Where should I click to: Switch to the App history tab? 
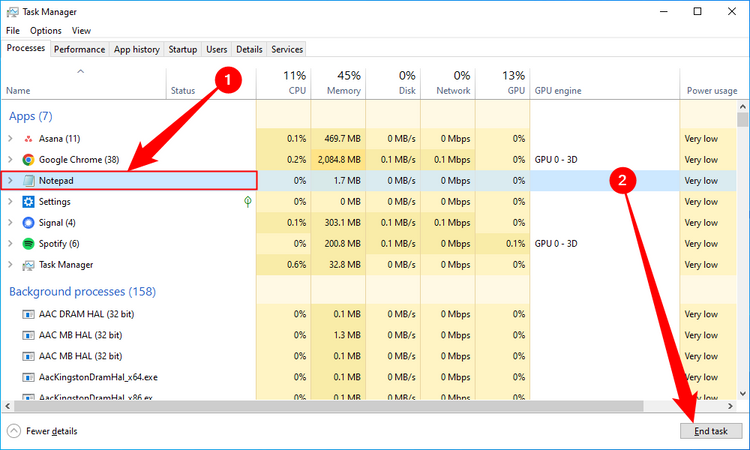(137, 49)
